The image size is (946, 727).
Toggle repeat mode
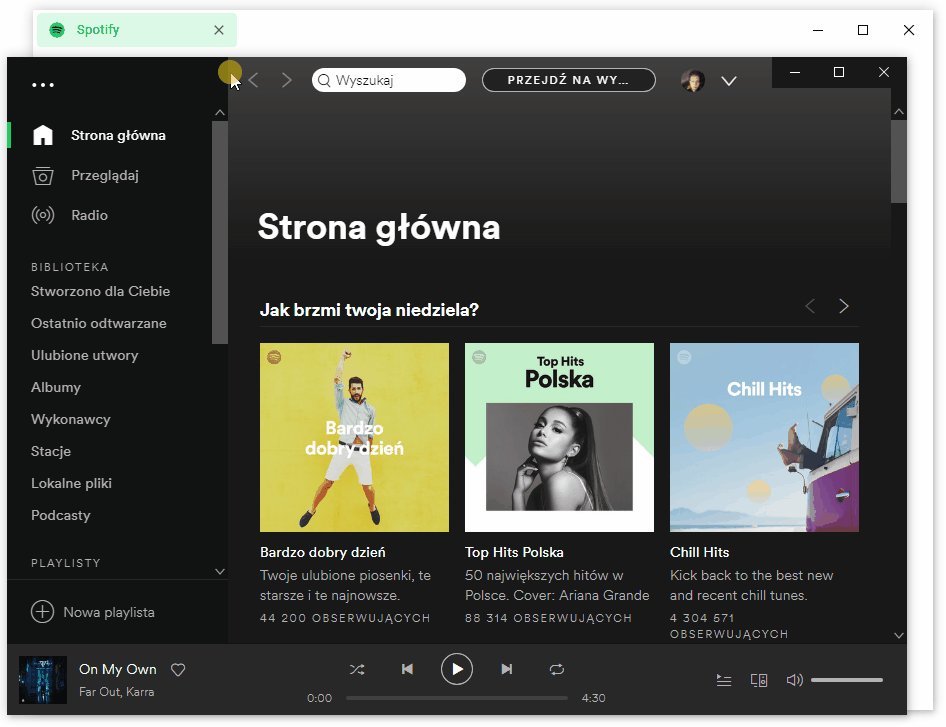pos(557,669)
